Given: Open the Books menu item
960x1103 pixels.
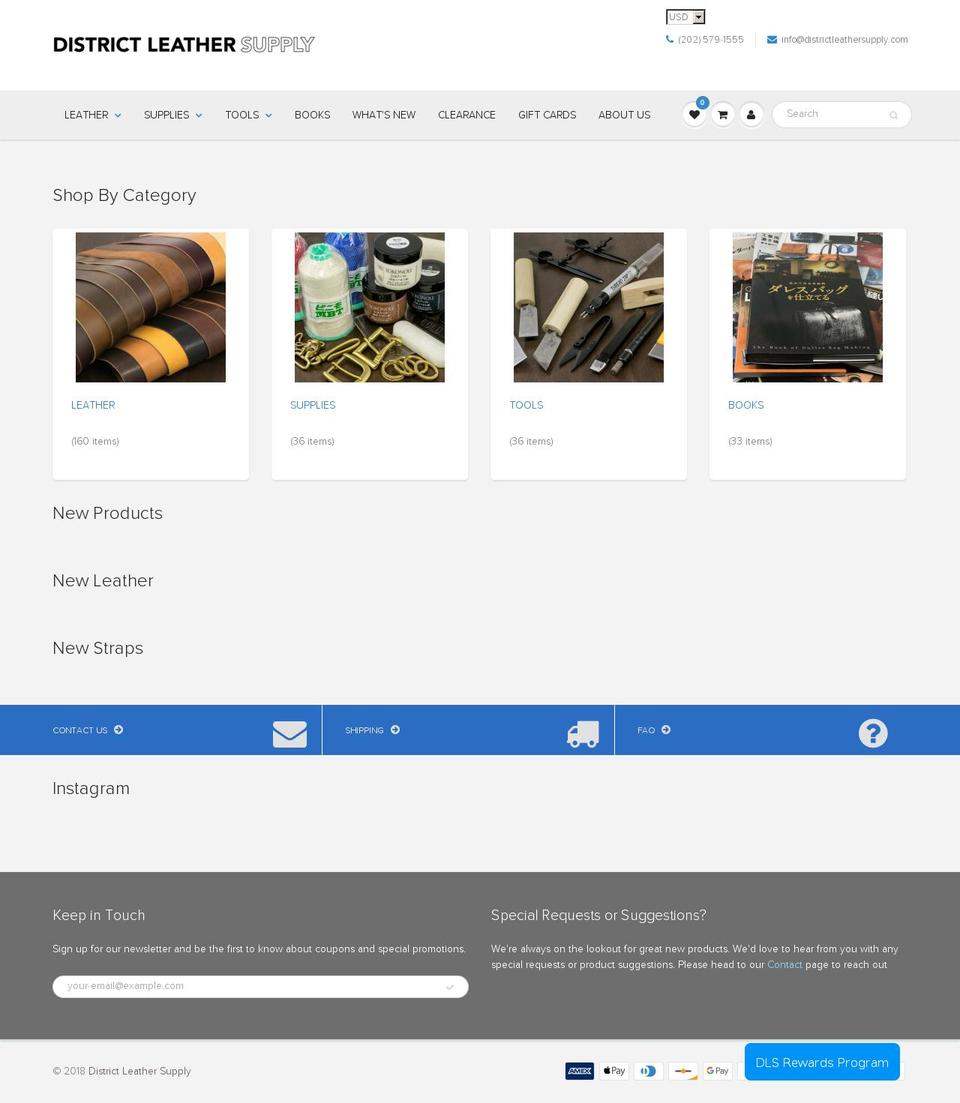Looking at the screenshot, I should [x=312, y=115].
